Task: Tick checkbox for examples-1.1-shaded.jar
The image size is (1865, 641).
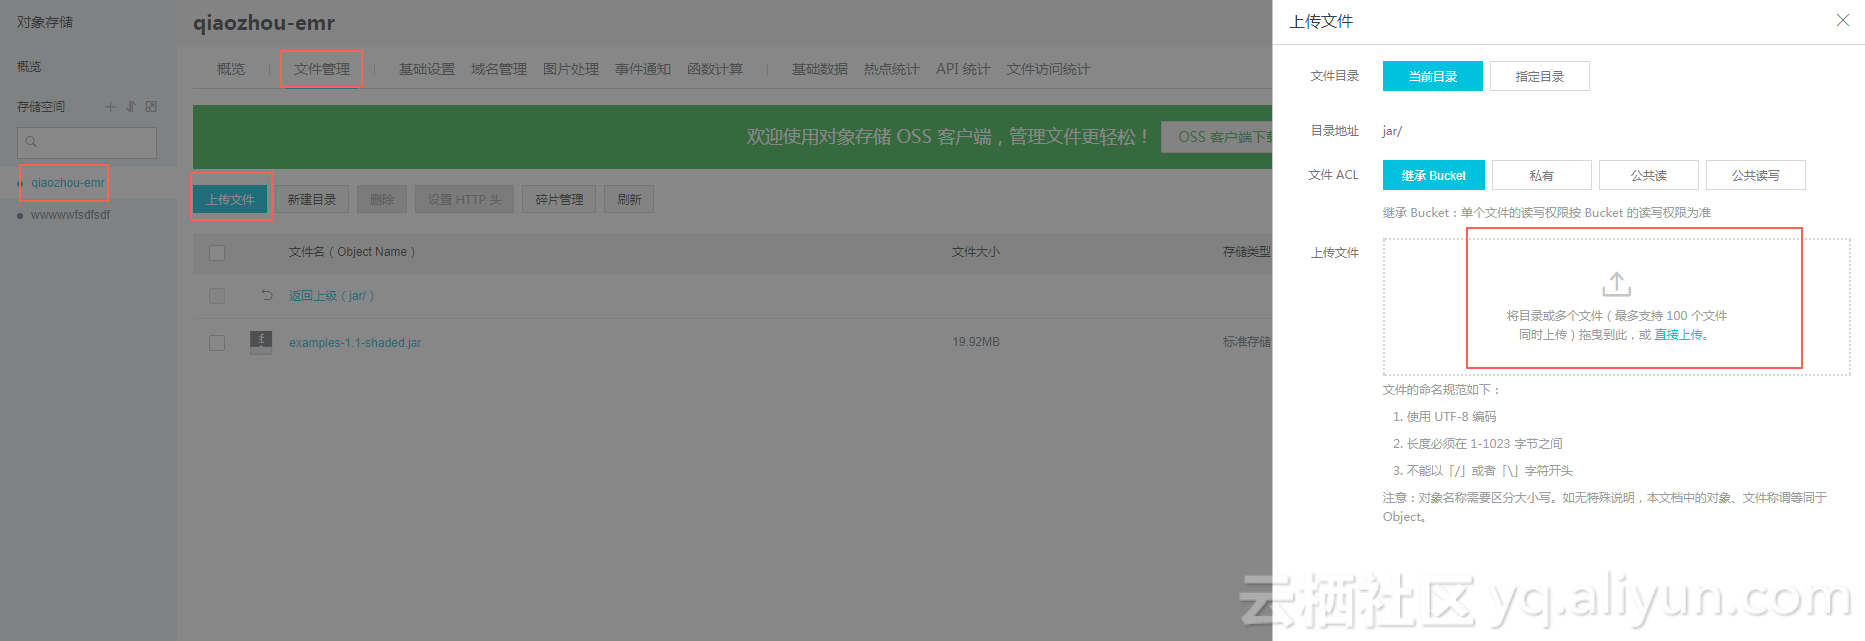Action: [x=217, y=343]
